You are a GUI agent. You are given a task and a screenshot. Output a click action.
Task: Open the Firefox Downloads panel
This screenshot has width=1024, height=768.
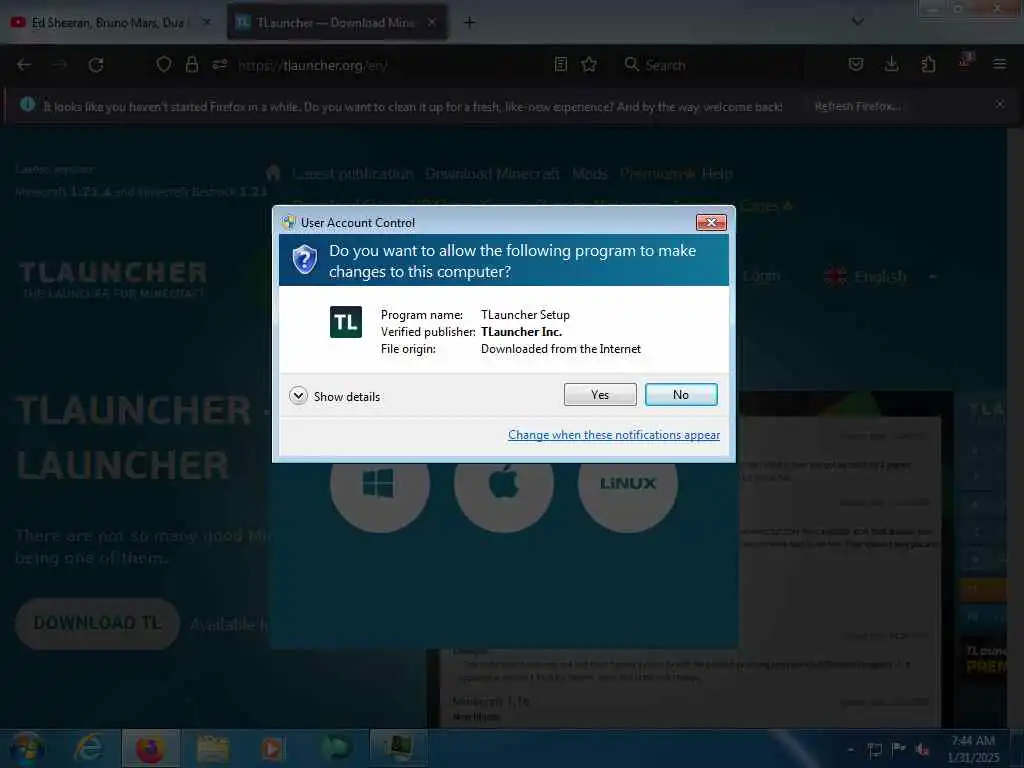891,64
